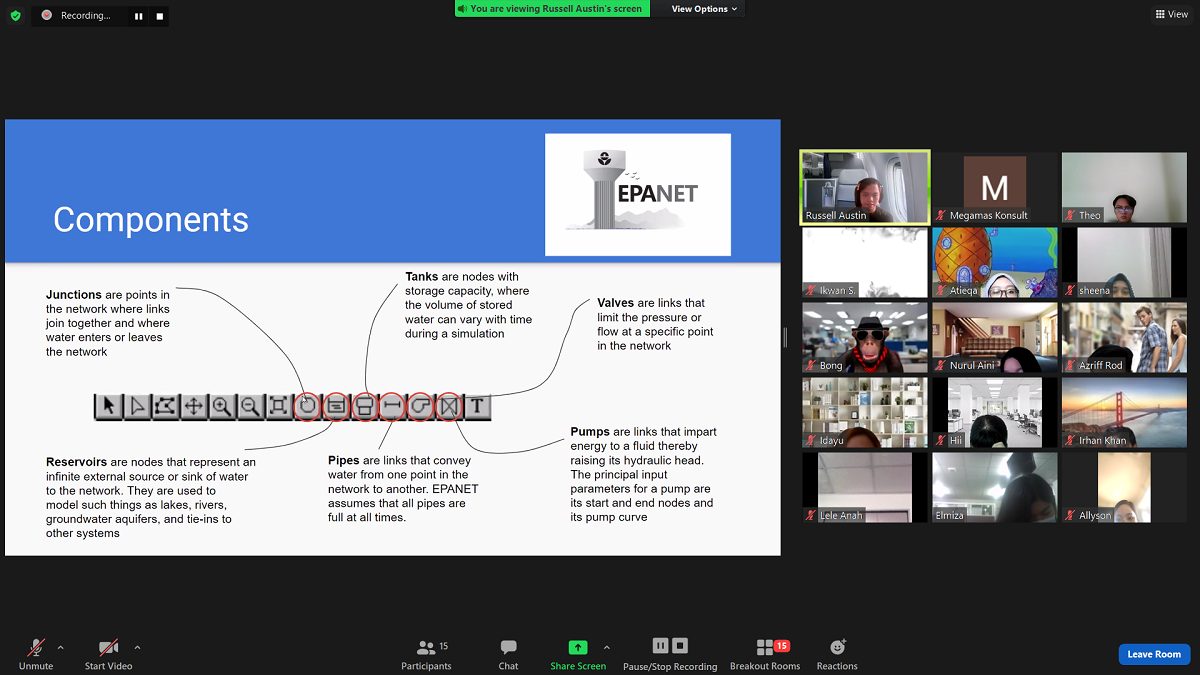This screenshot has height=675, width=1200.
Task: Open the Reactions menu
Action: [837, 654]
